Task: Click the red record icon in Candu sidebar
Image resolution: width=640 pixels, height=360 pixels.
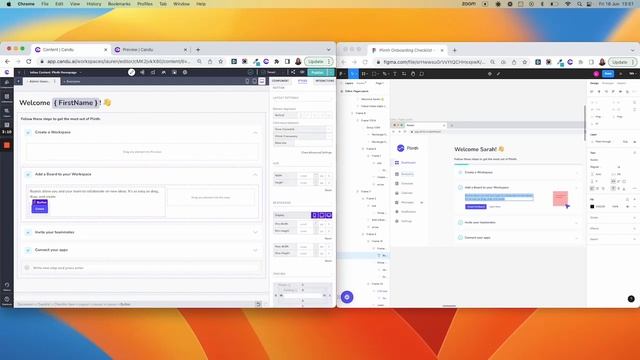Action: pyautogui.click(x=7, y=145)
